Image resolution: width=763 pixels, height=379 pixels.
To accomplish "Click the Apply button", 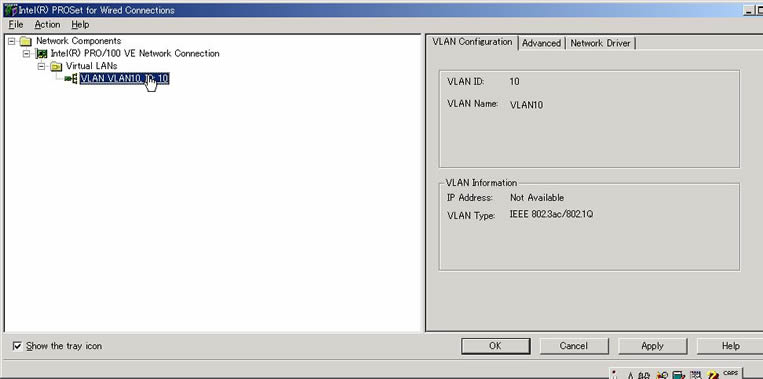I will (x=652, y=346).
